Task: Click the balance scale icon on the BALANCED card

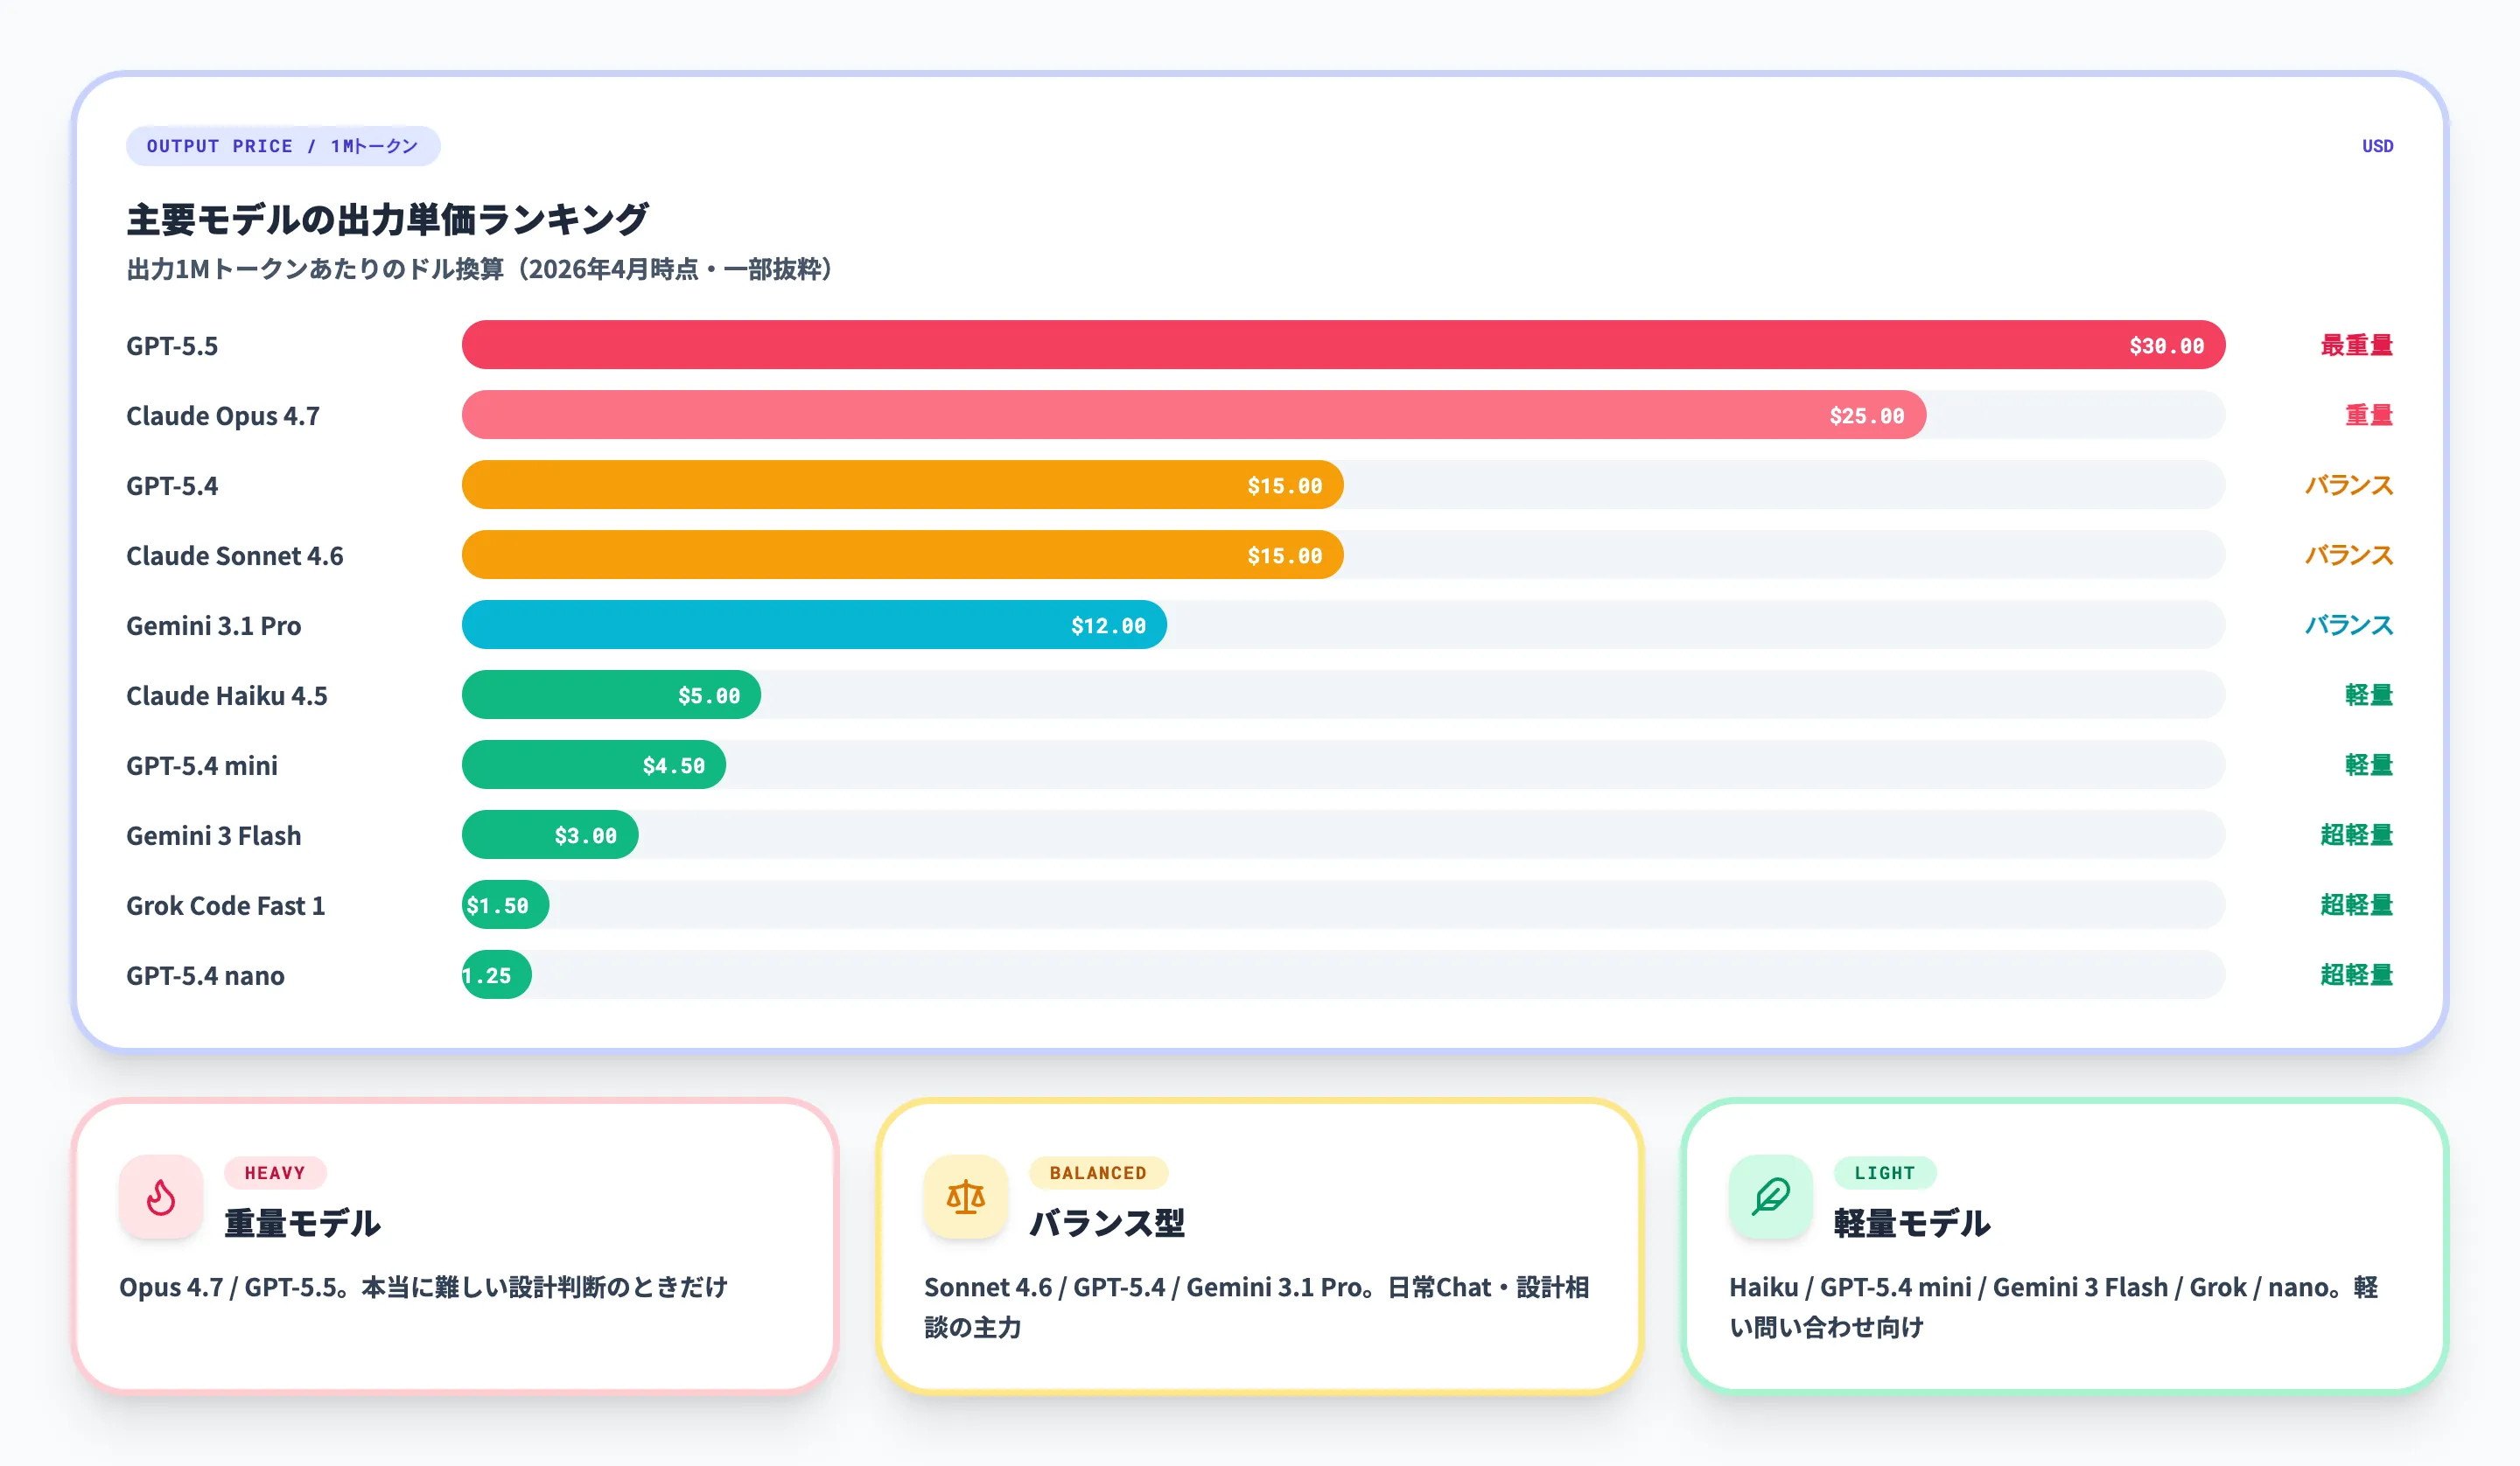Action: (966, 1197)
